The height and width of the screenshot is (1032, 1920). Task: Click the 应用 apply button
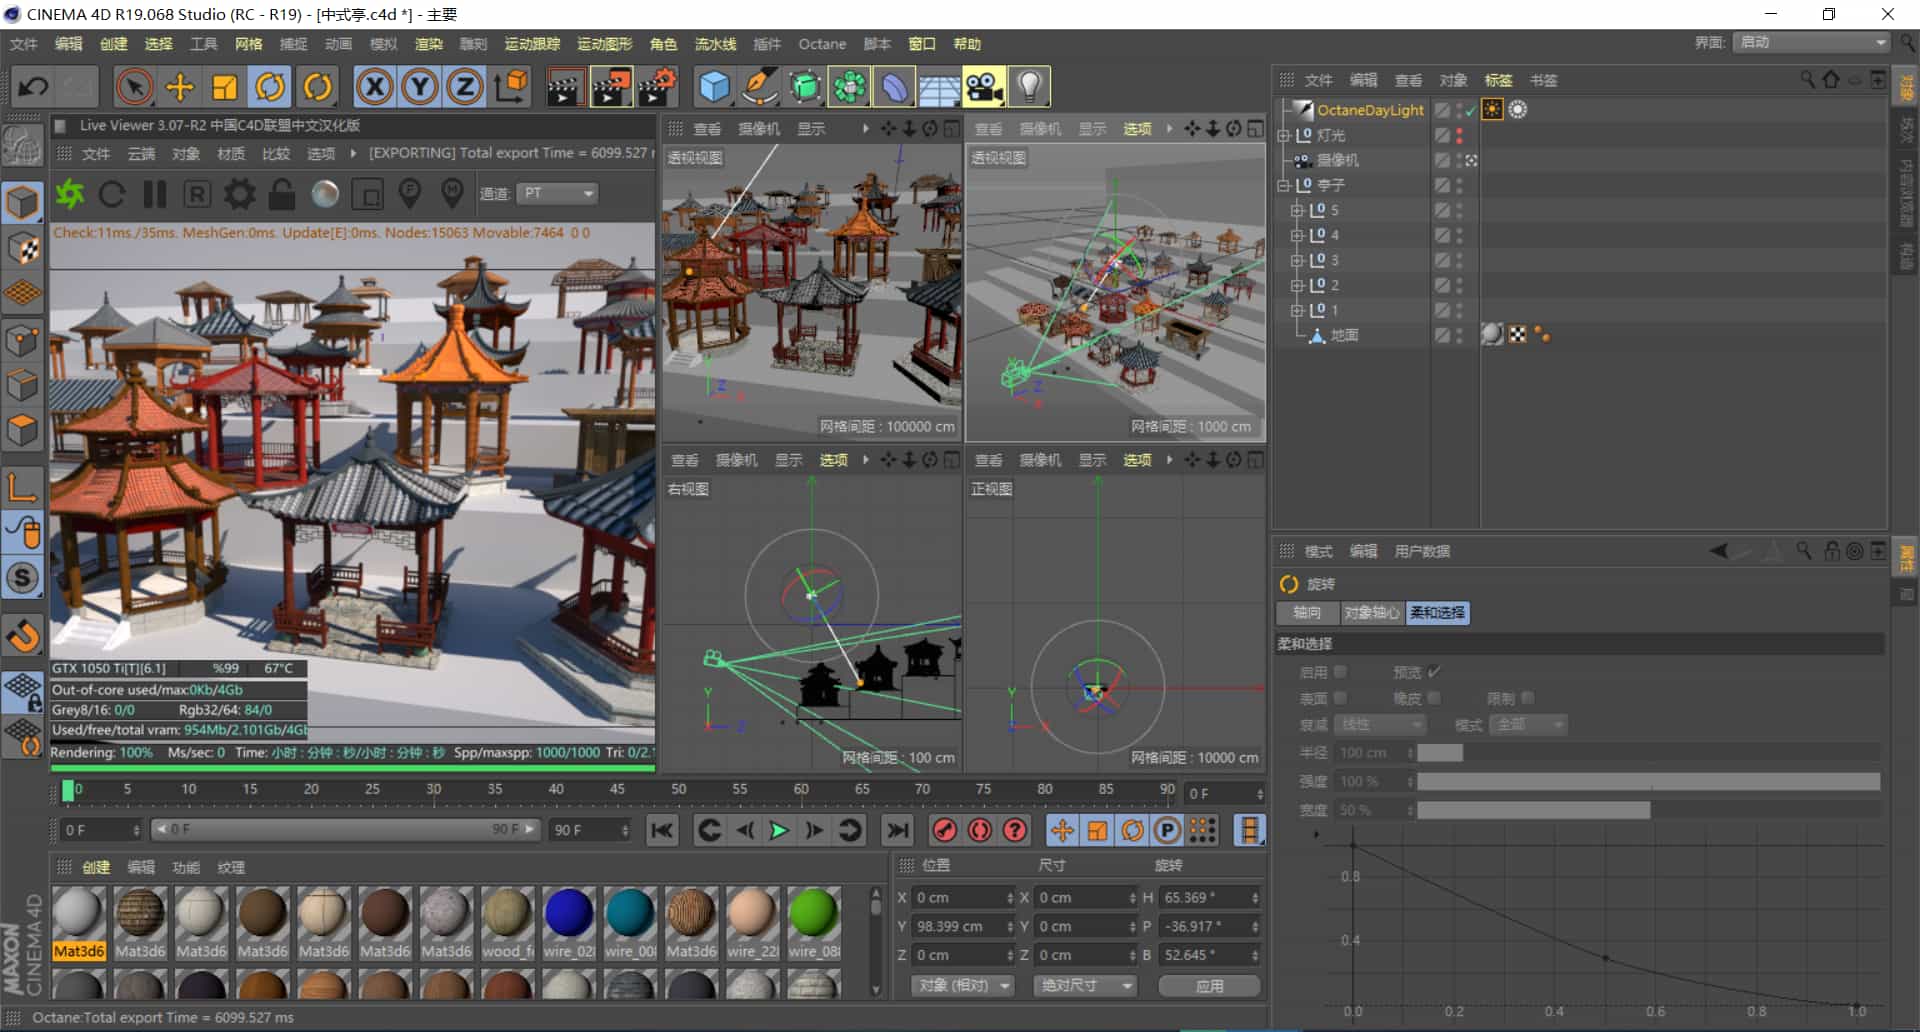[1209, 986]
